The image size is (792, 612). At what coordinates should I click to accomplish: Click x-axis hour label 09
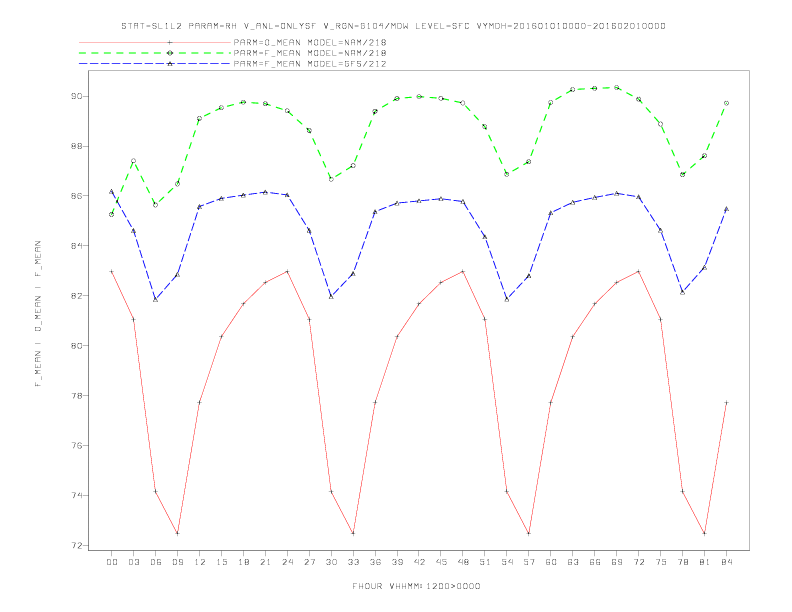177,562
